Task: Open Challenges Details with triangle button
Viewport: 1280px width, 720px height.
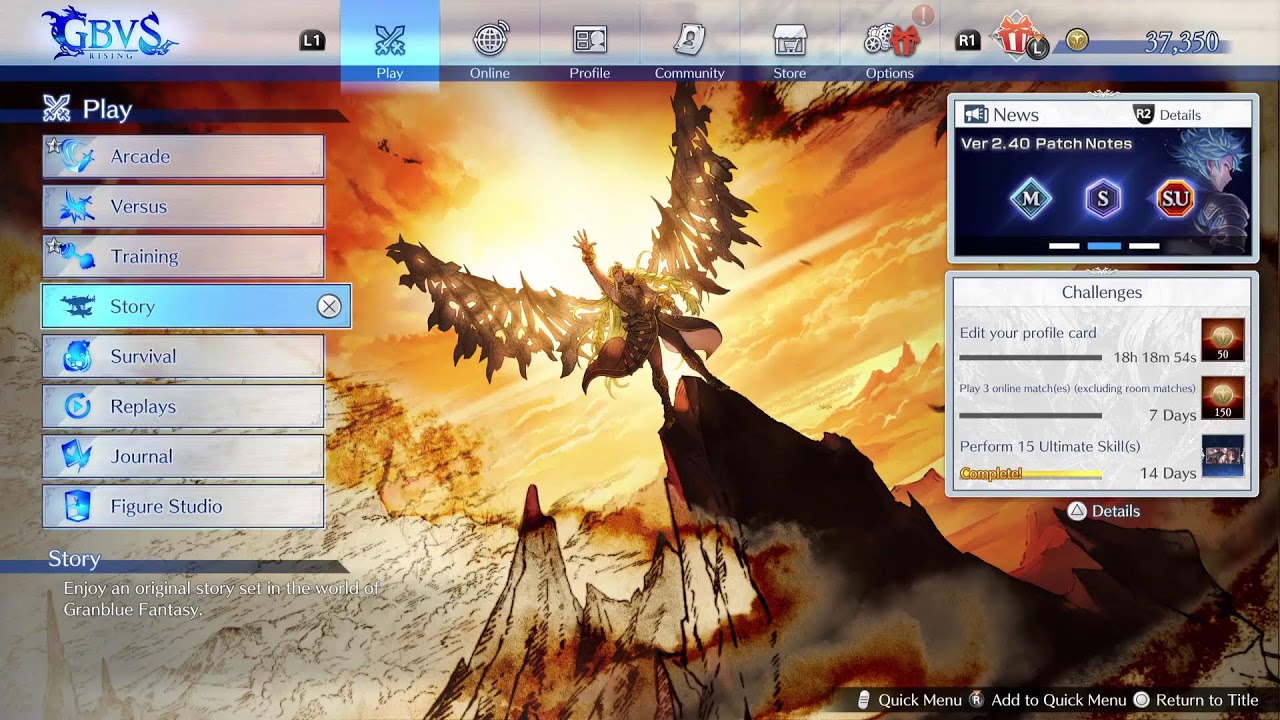Action: click(1103, 511)
